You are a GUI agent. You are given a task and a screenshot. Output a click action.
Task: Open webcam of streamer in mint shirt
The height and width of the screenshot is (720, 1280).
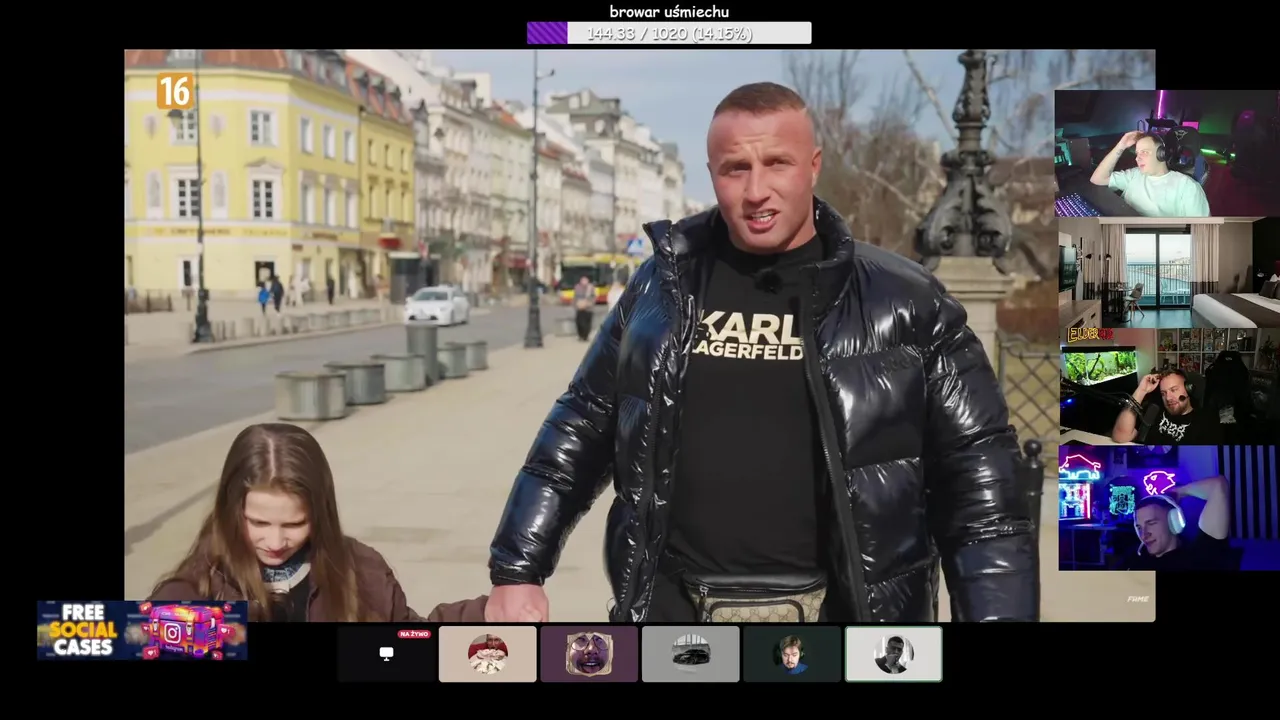1167,153
